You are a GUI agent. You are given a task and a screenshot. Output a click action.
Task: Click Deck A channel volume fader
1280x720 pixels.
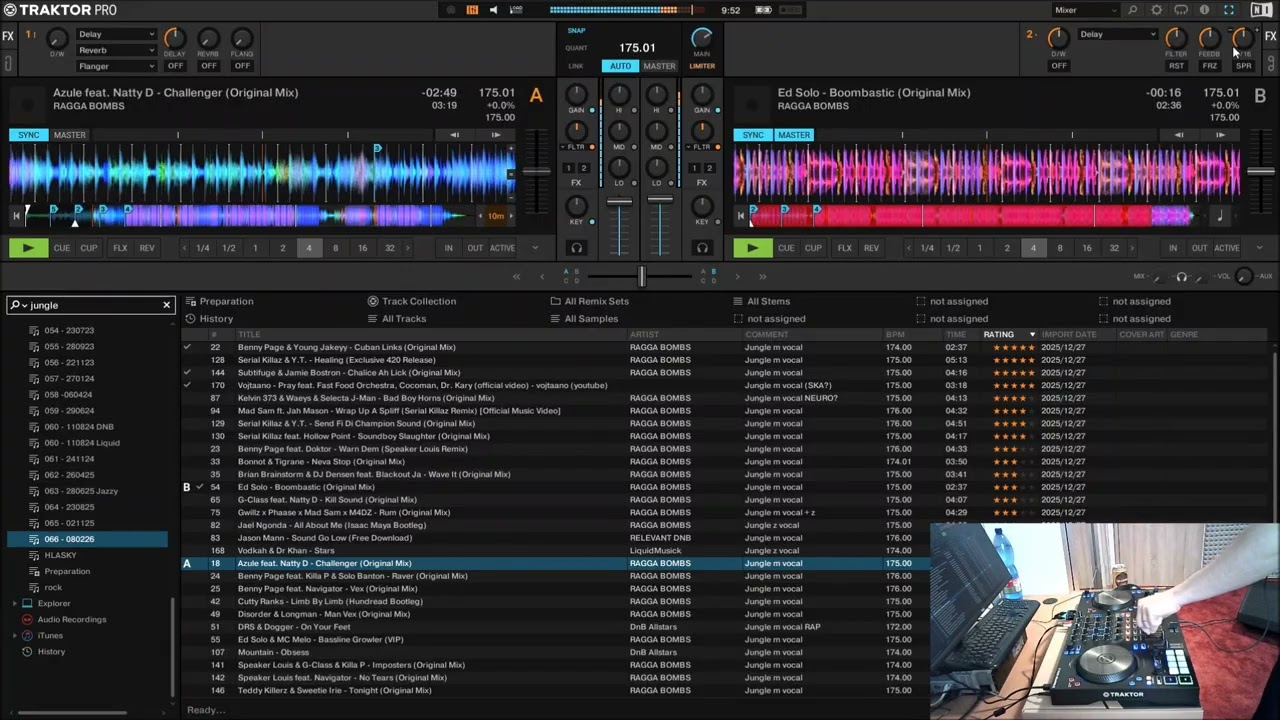point(620,201)
